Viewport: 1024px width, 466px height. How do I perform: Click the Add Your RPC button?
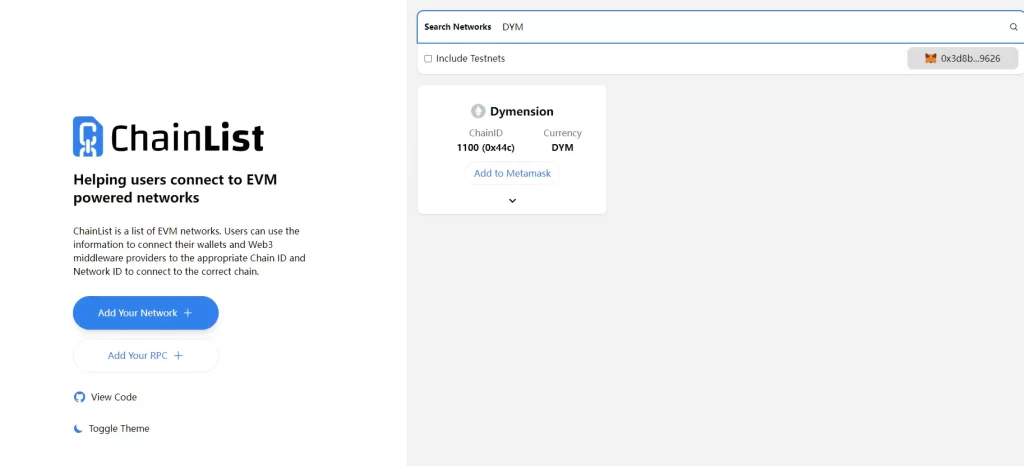[x=146, y=356]
